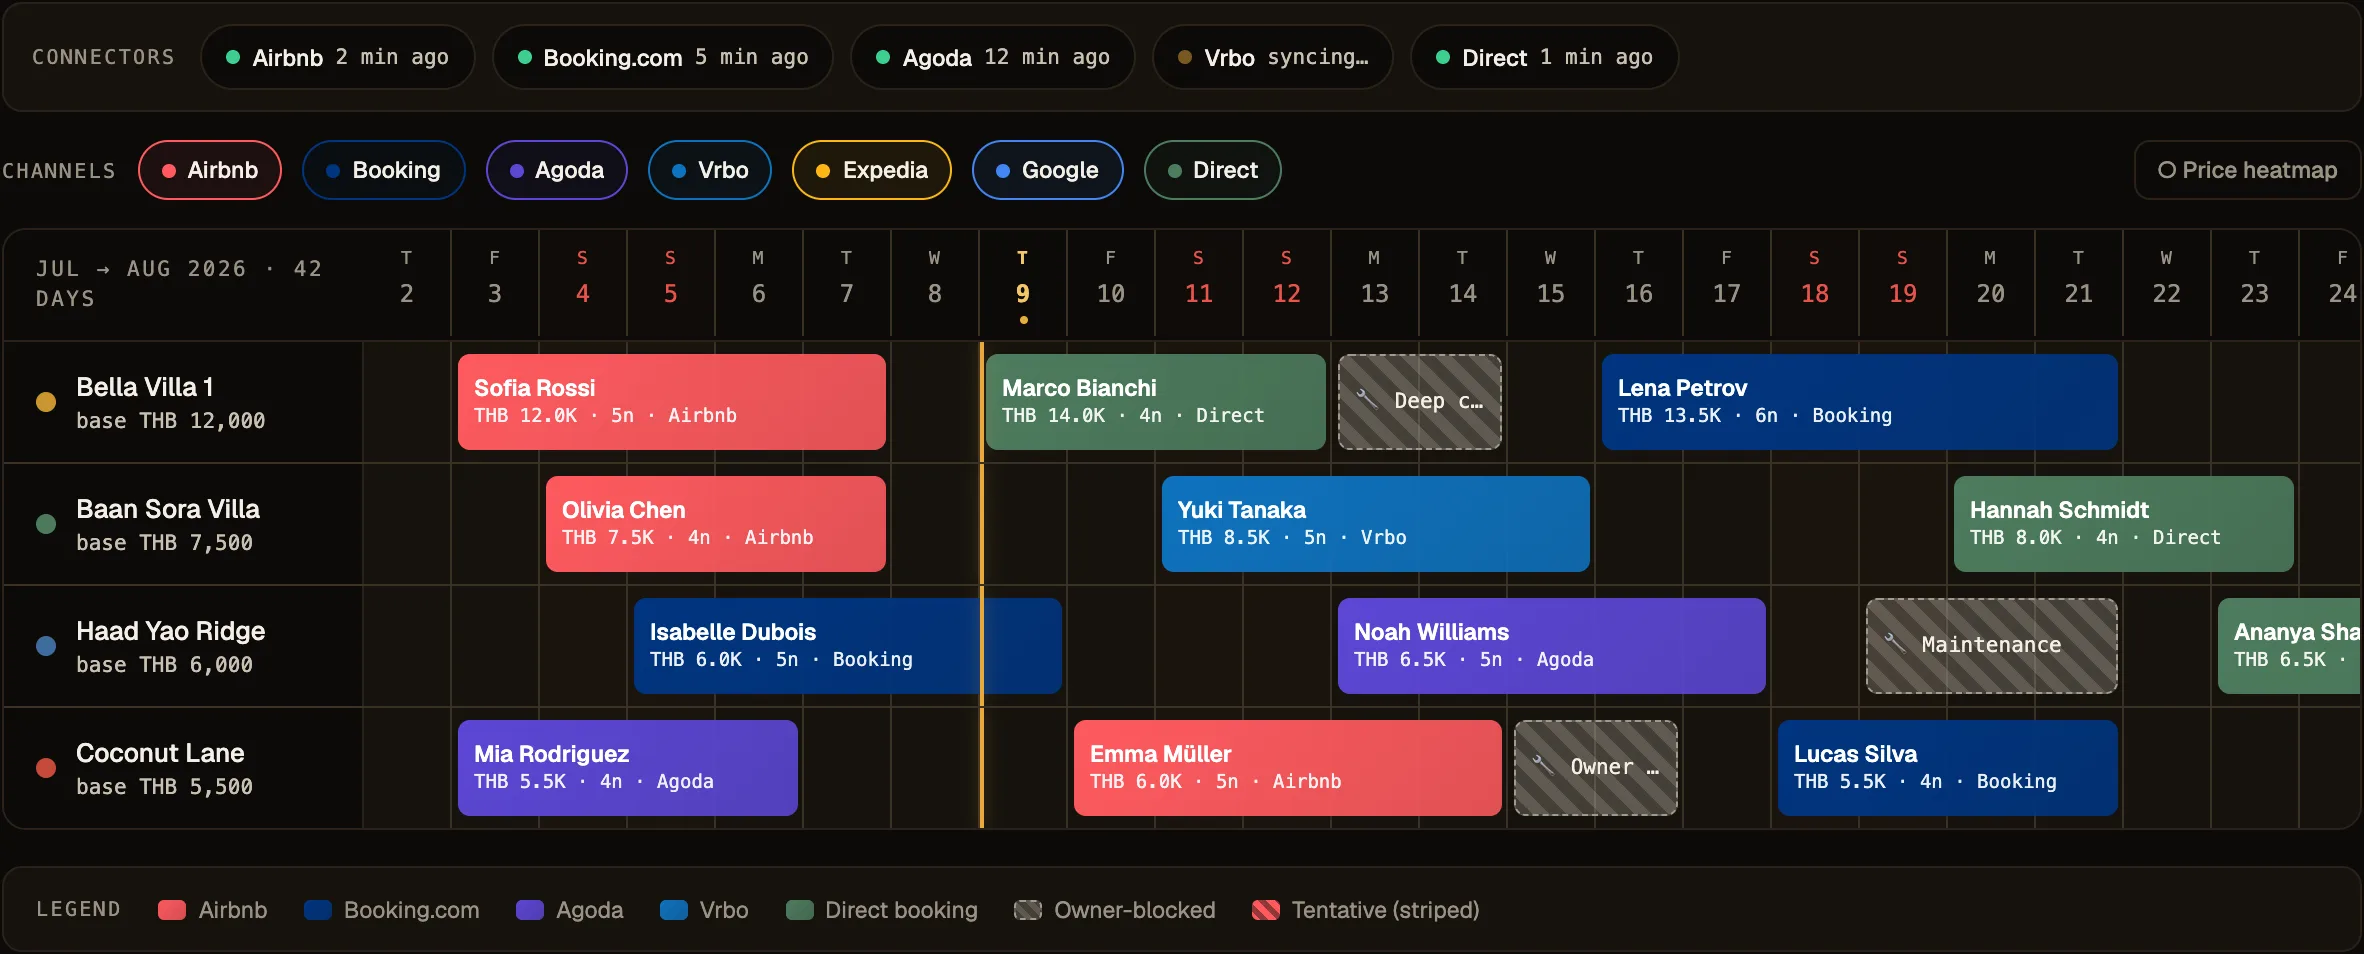This screenshot has width=2364, height=954.
Task: Select the Wednesday 15 date header
Action: click(x=1551, y=284)
